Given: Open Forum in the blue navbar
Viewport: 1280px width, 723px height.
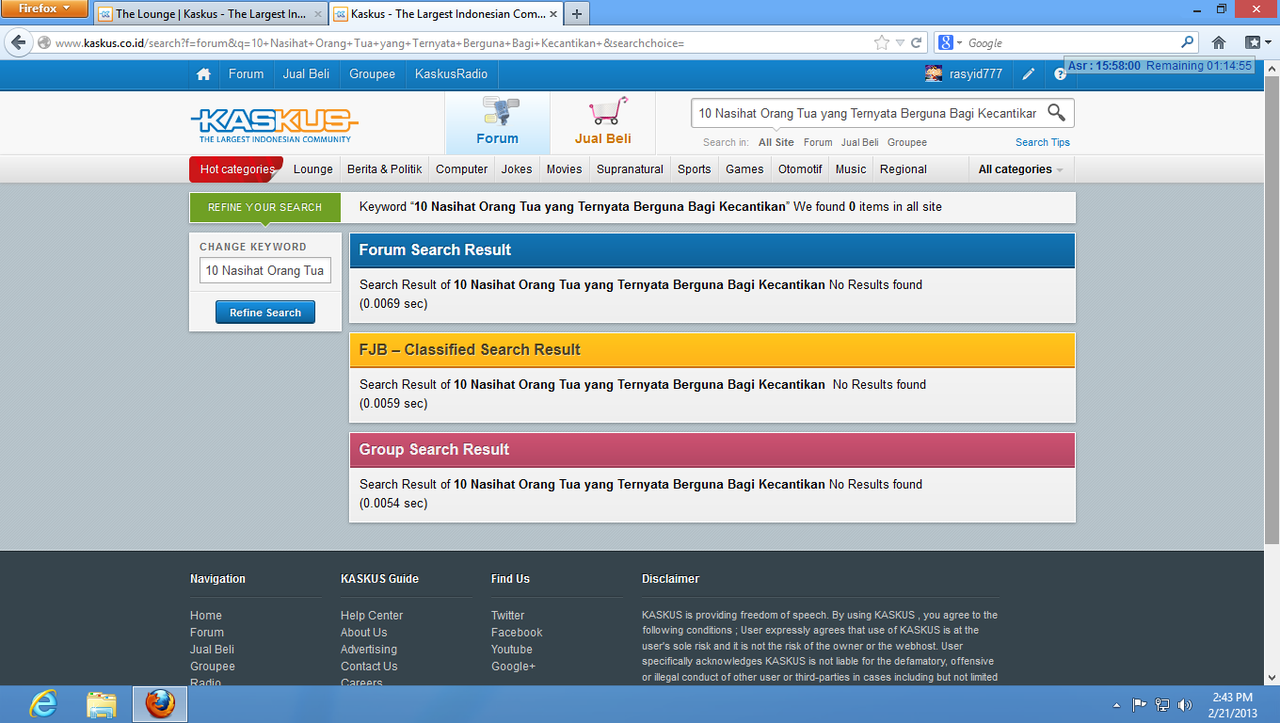Looking at the screenshot, I should point(246,74).
